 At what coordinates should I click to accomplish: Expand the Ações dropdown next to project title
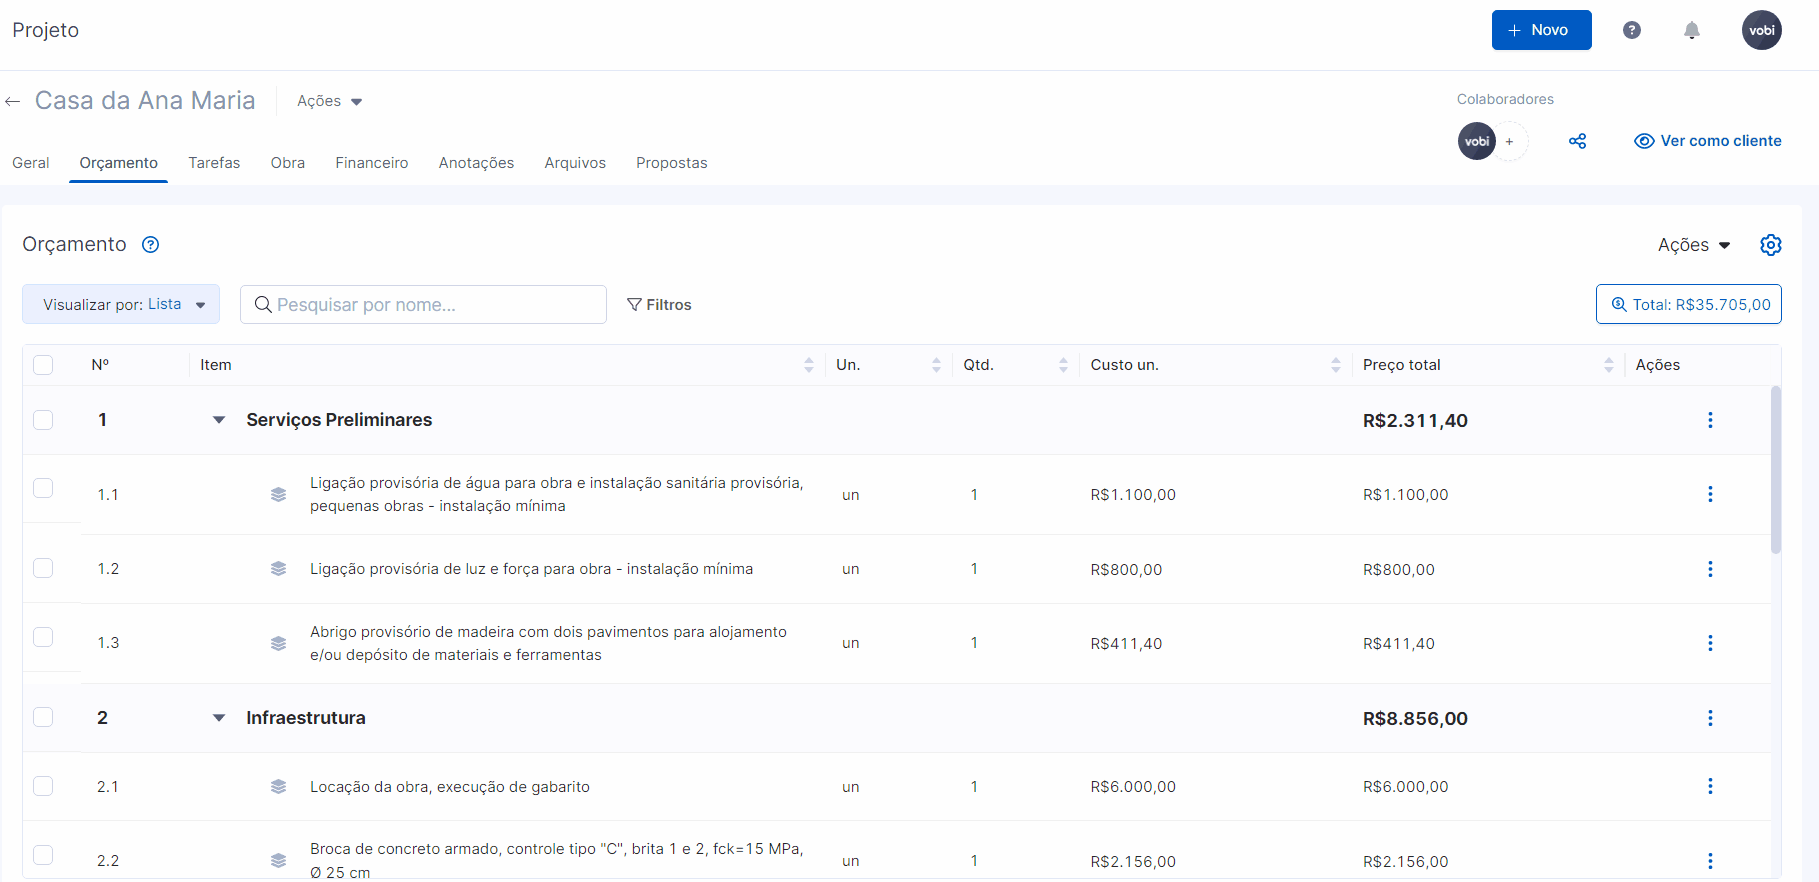(x=329, y=101)
